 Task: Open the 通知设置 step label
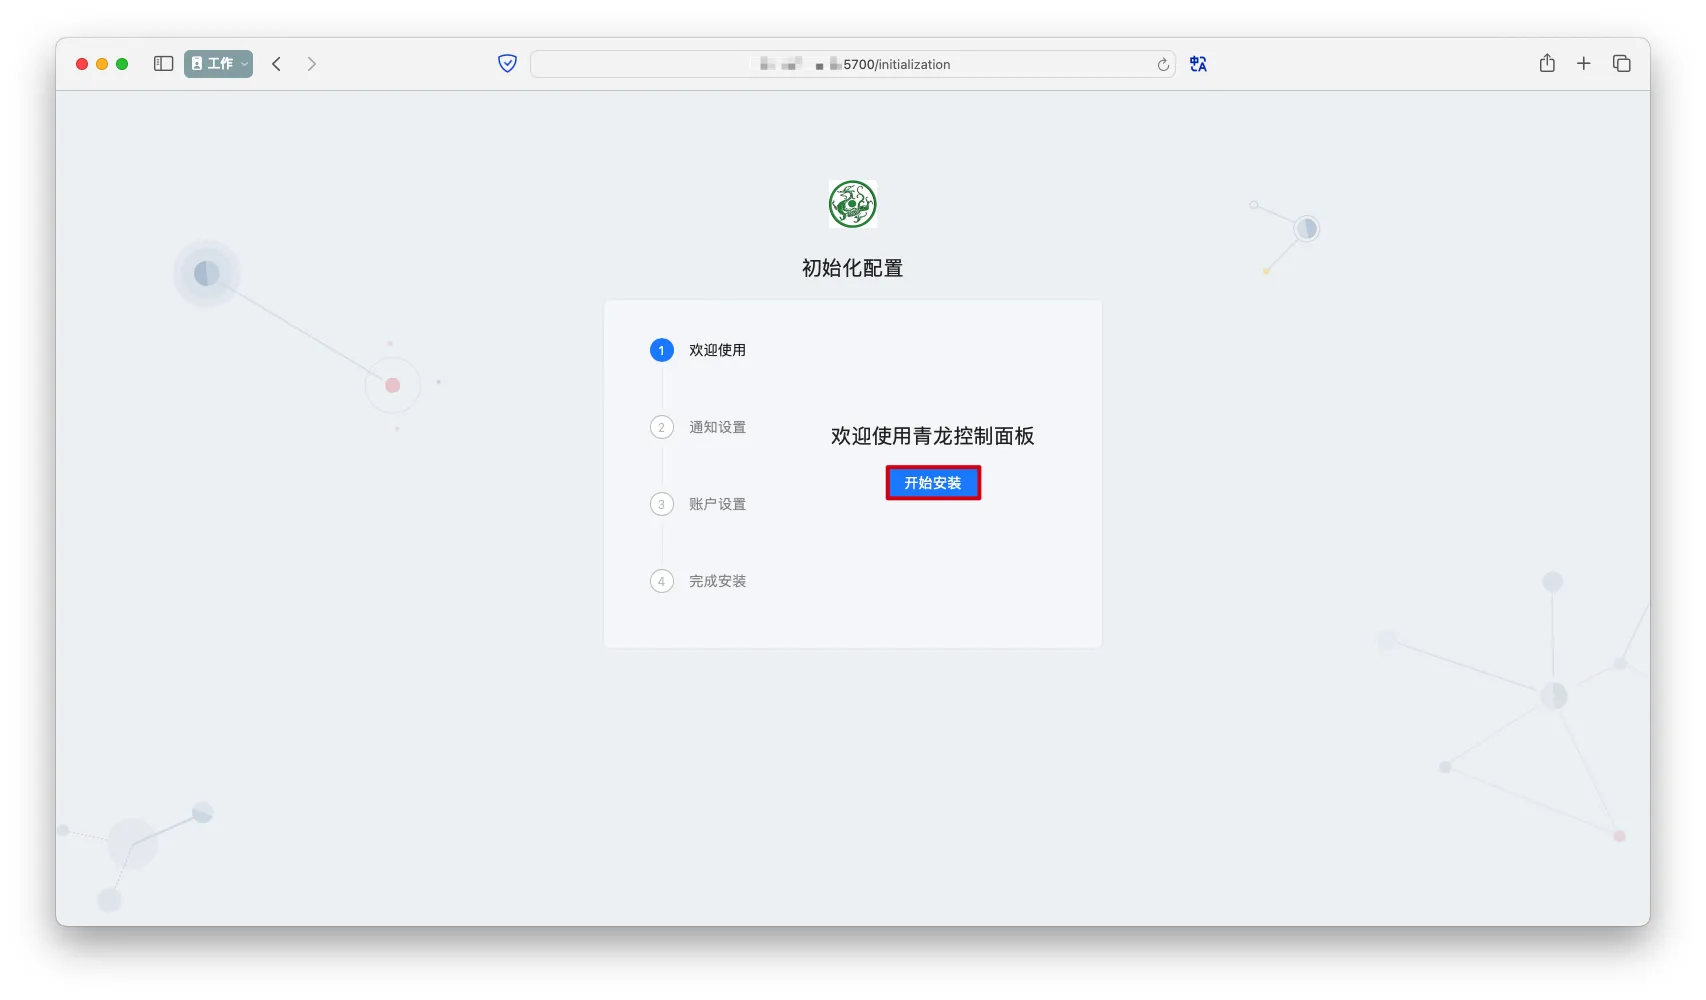point(717,427)
